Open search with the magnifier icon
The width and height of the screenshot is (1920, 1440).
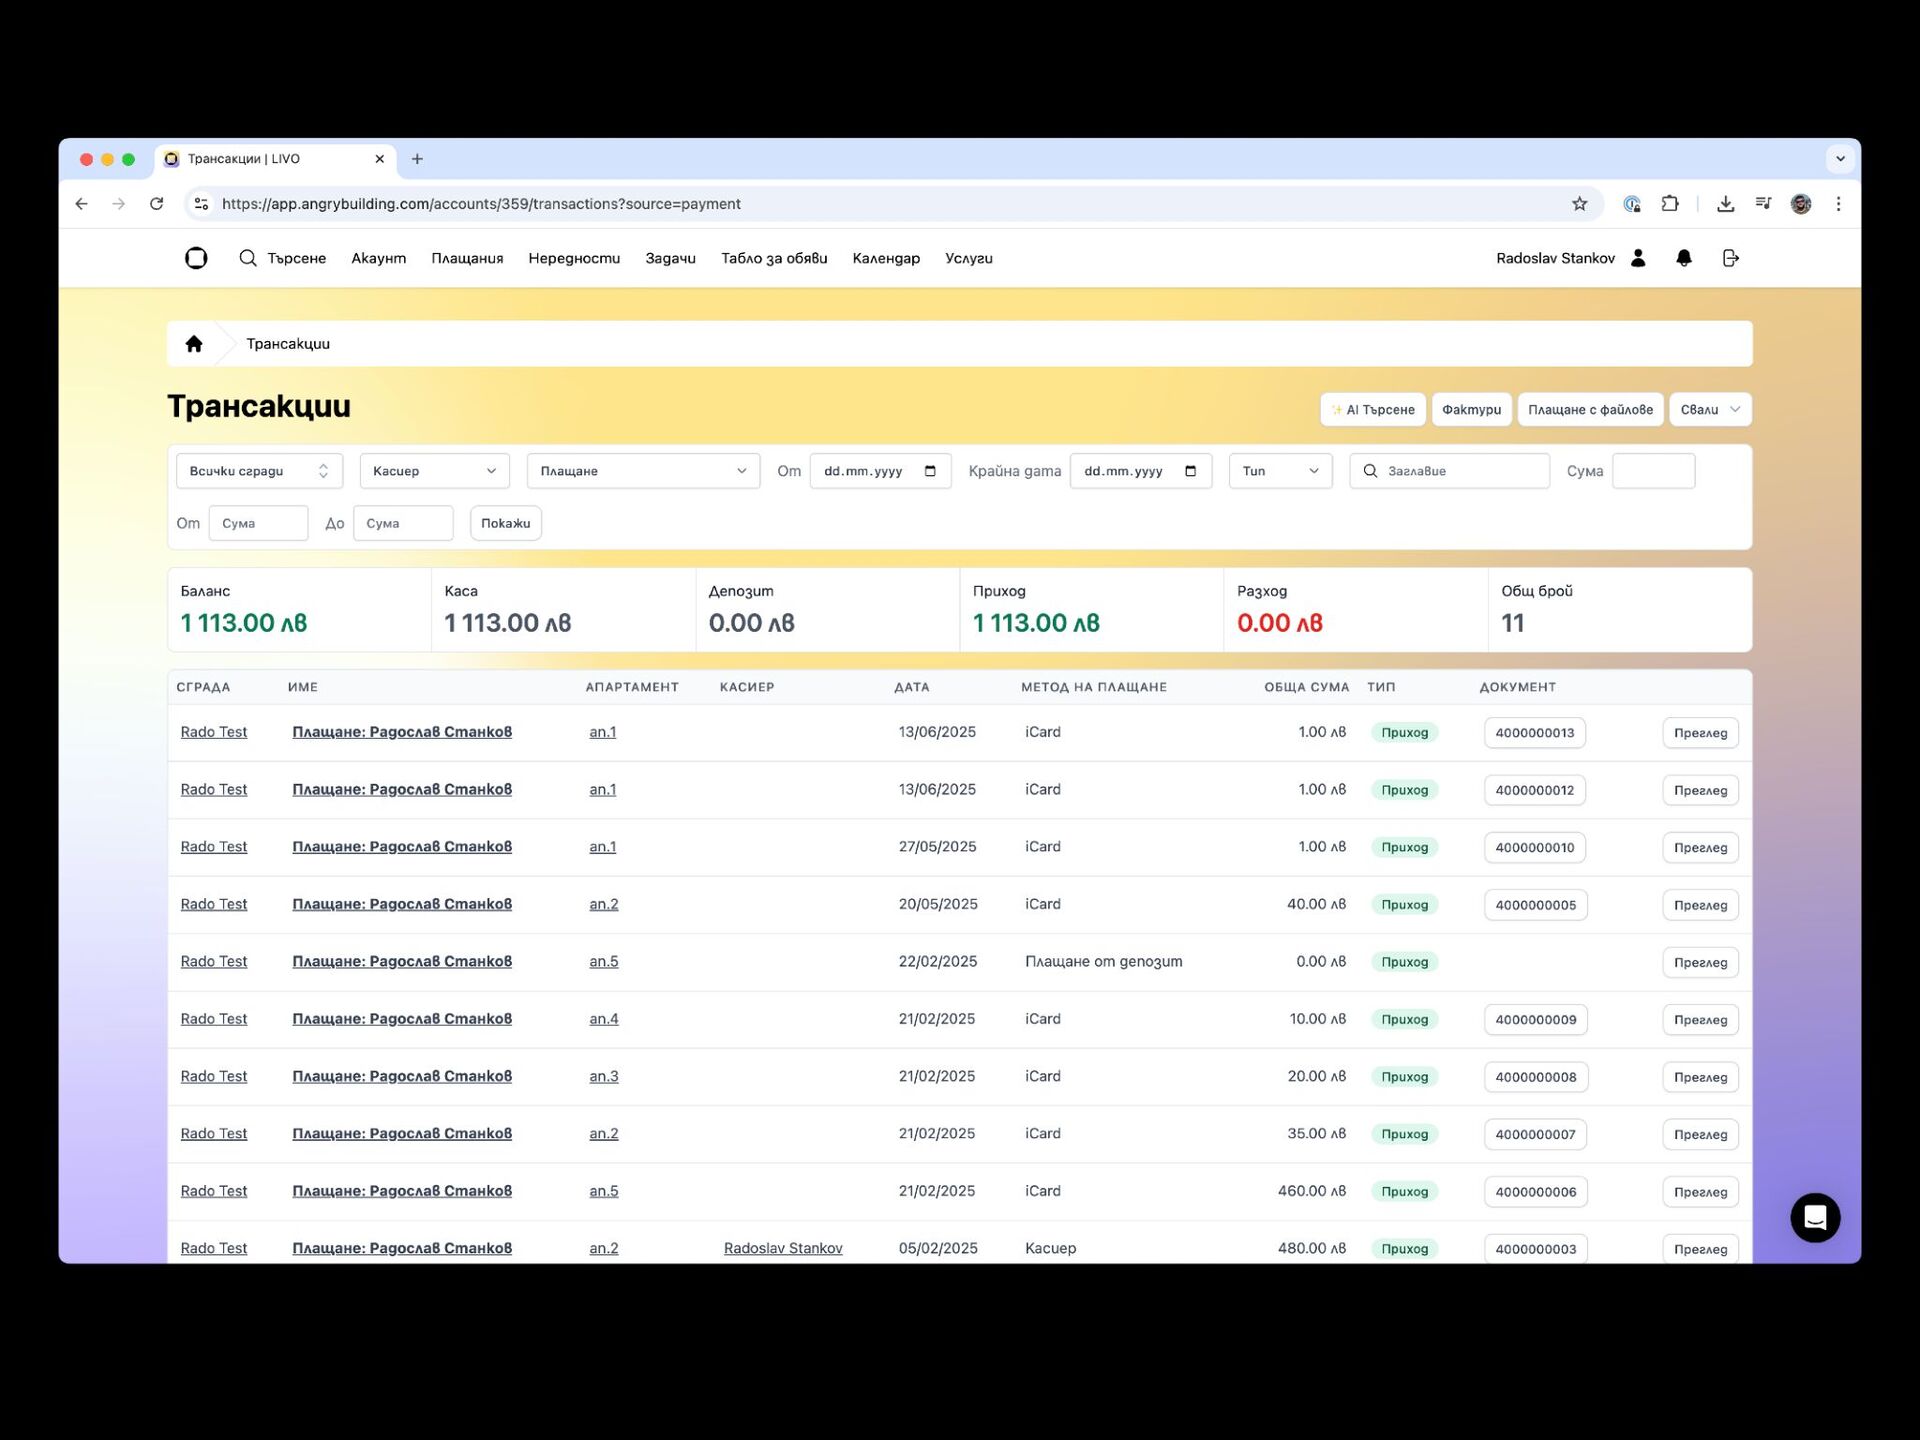248,258
